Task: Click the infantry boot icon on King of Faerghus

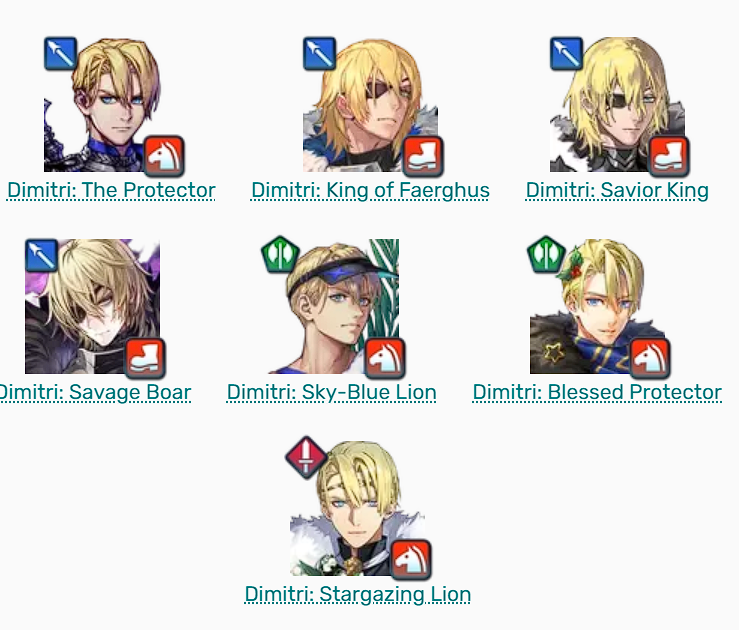Action: pyautogui.click(x=423, y=156)
